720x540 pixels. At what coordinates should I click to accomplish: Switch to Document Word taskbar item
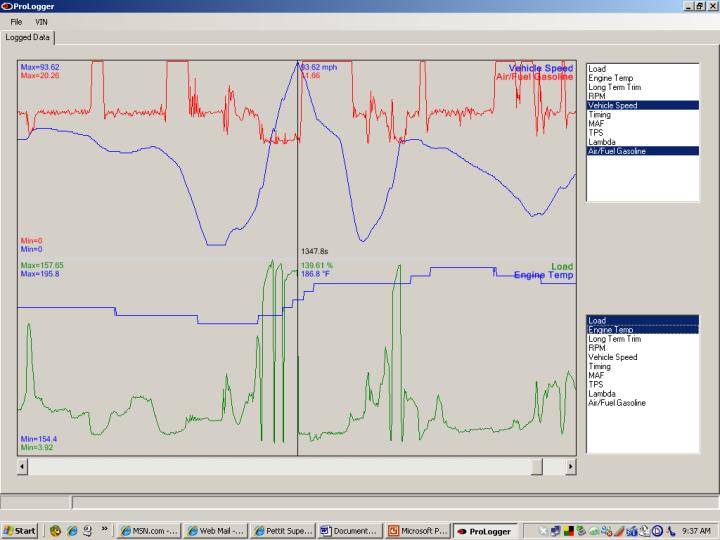pos(350,531)
